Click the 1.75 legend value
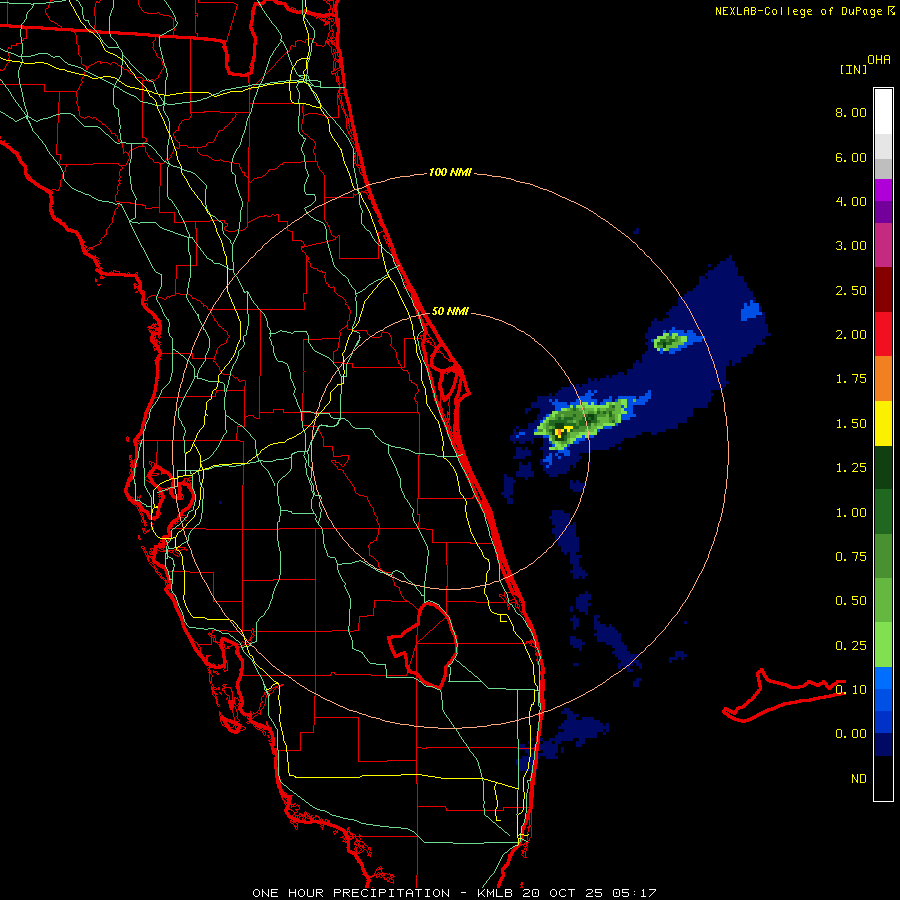 pos(851,379)
